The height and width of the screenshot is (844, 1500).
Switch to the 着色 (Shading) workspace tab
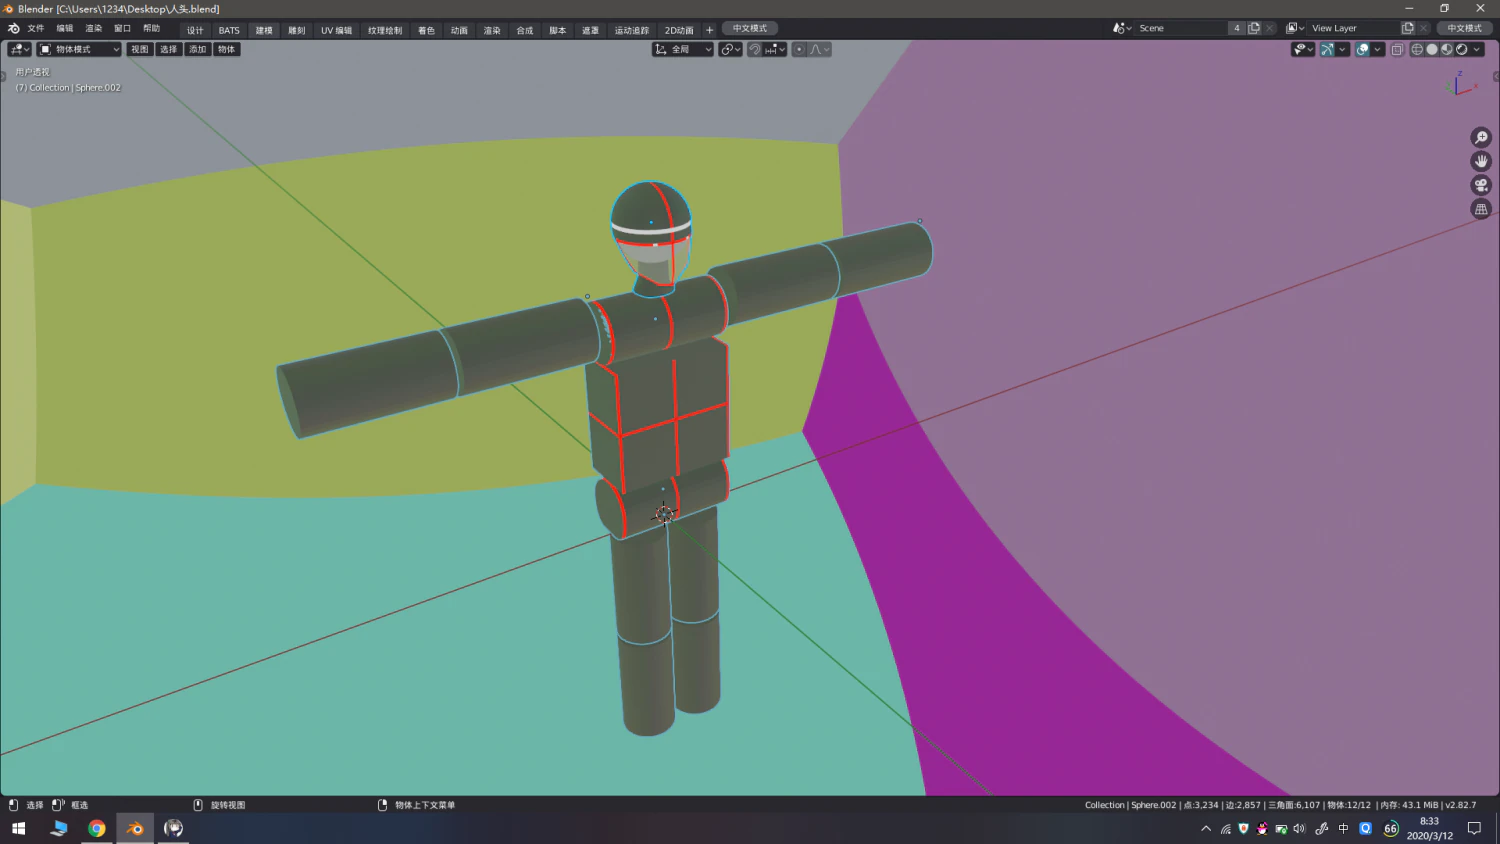[427, 30]
